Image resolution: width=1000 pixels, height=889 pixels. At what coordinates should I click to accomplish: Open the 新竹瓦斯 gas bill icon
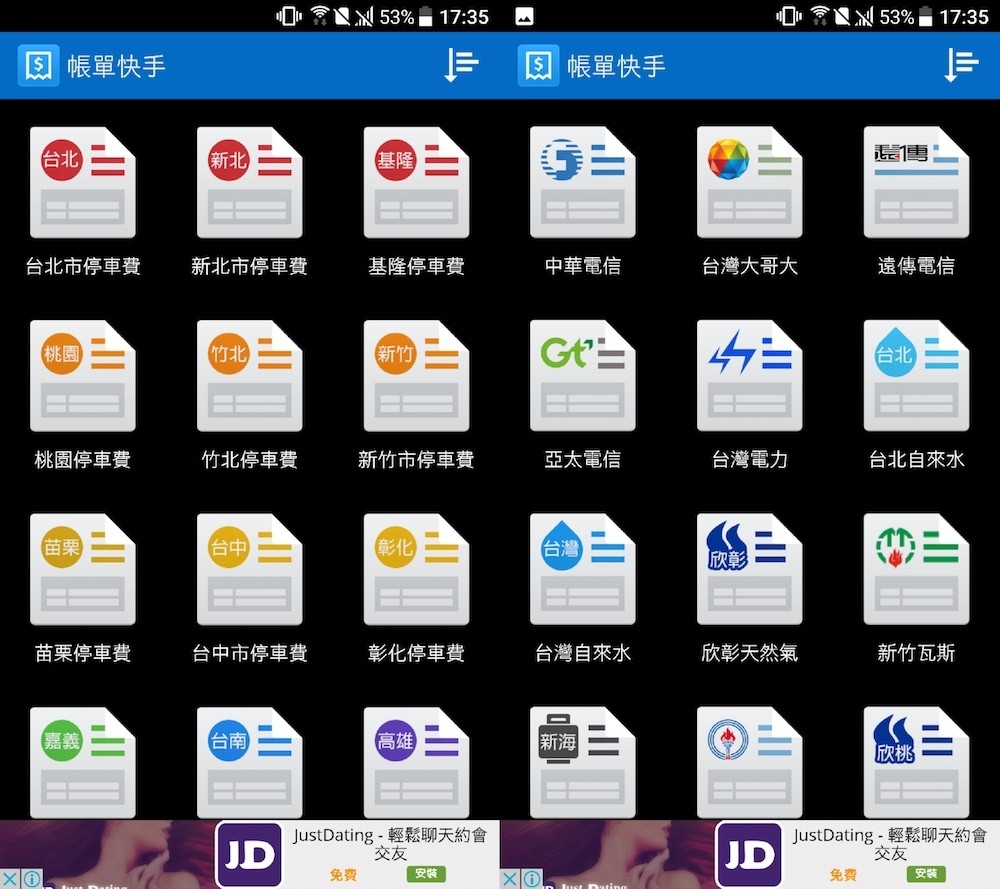(916, 569)
